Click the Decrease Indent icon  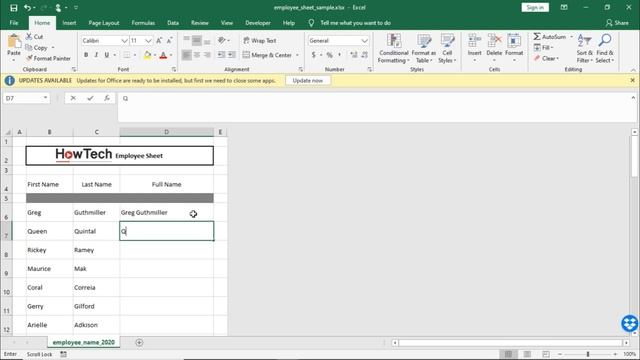tap(221, 55)
